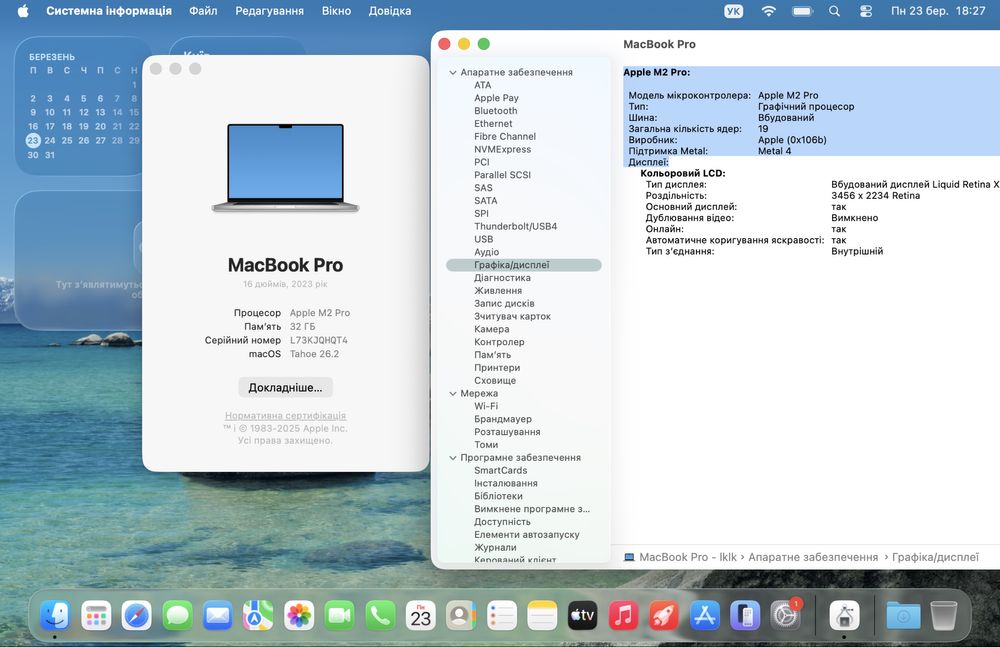
Task: Open the Нормативна сертифікація link
Action: pos(285,415)
